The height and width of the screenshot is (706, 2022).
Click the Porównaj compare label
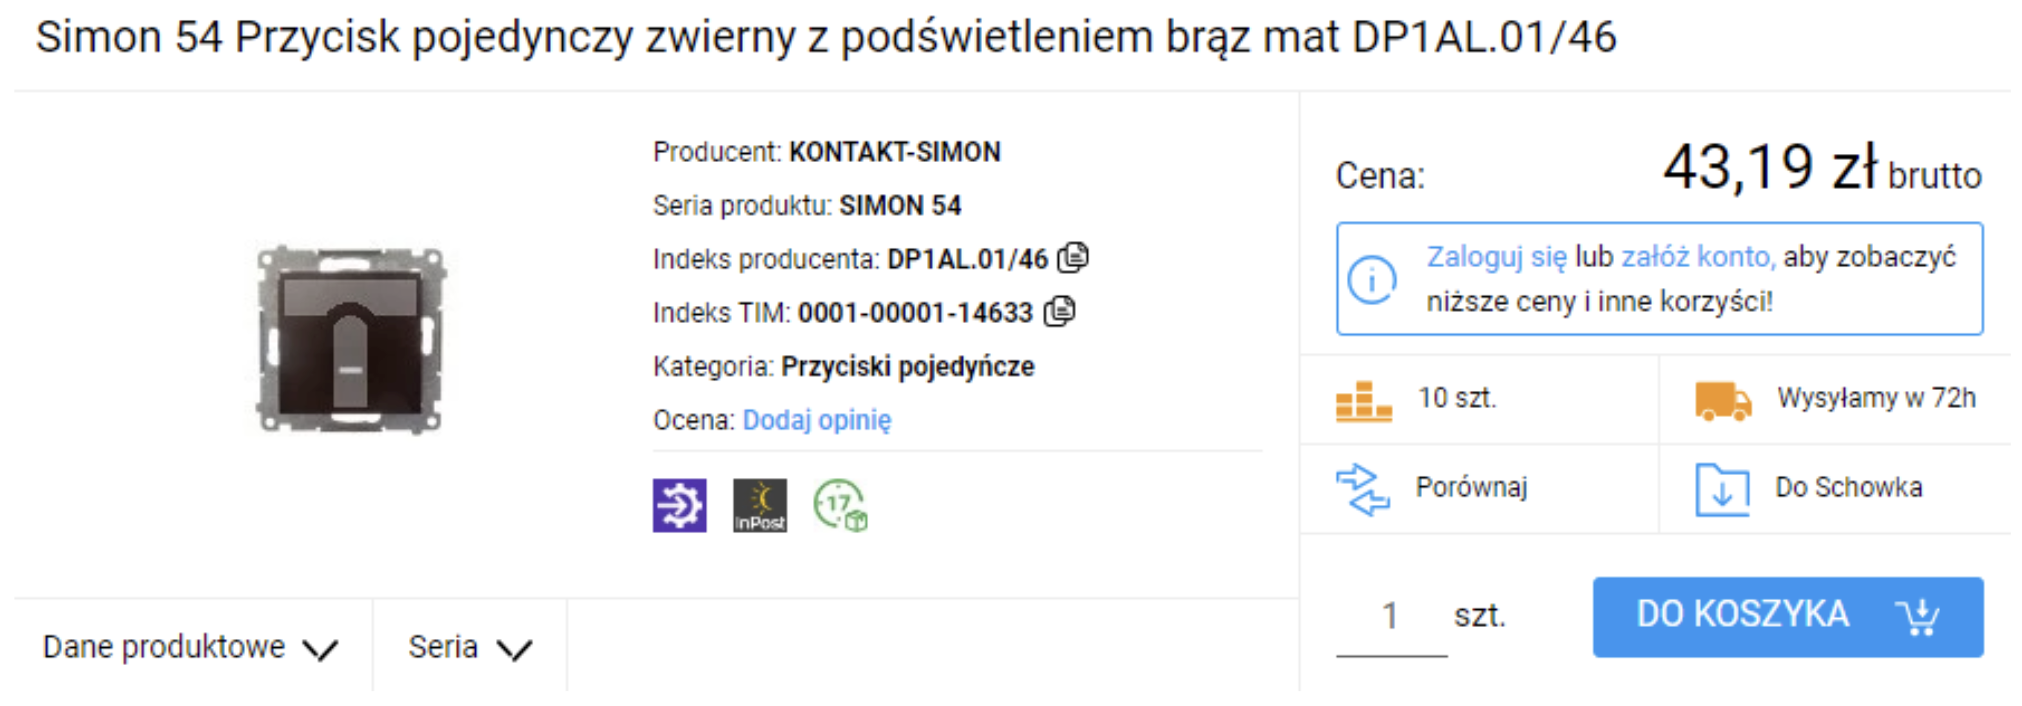[1471, 488]
